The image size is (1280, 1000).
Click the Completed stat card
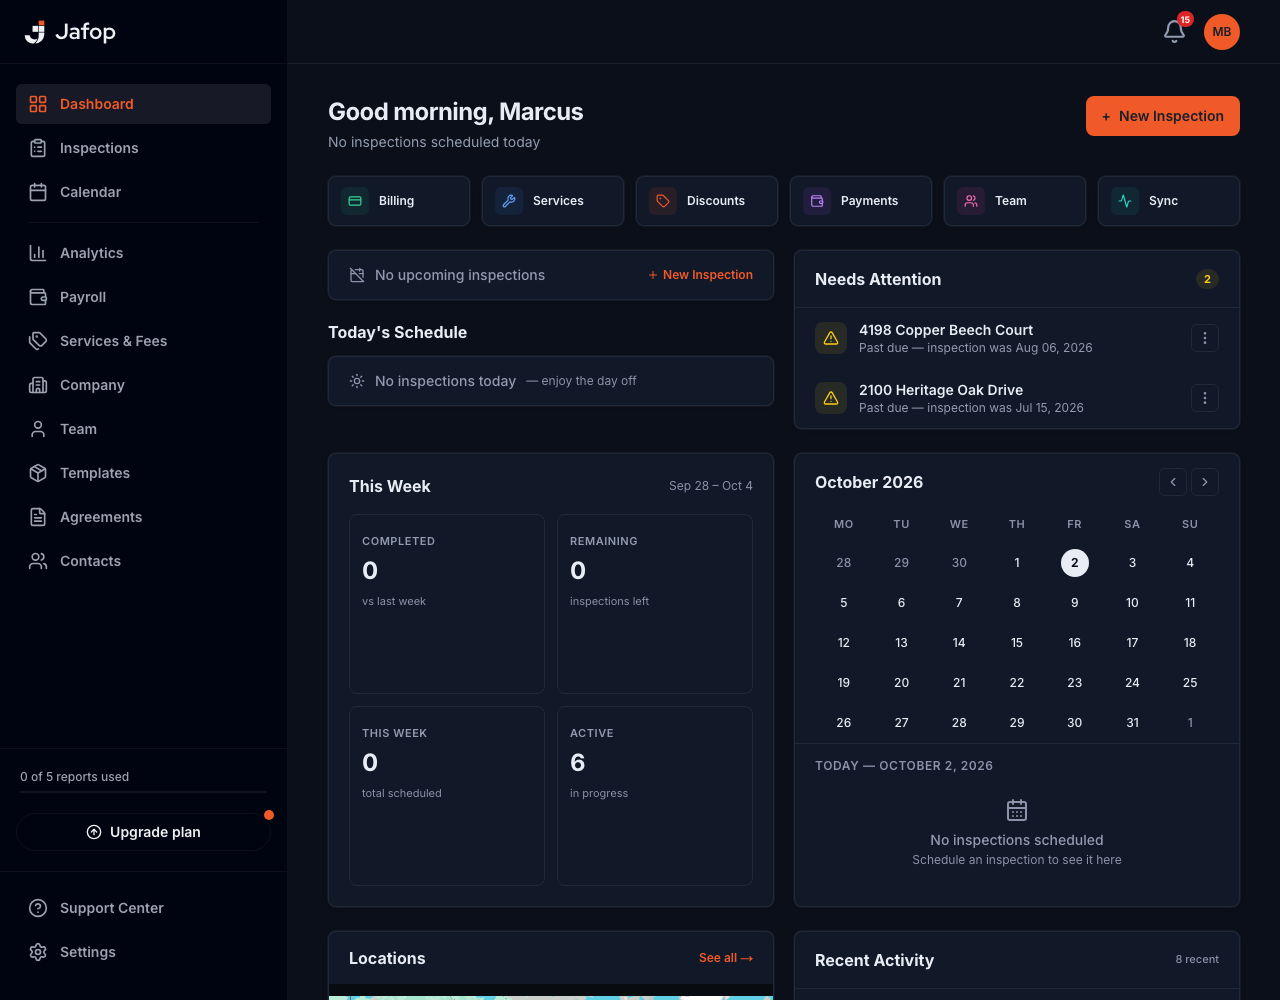[x=447, y=604]
